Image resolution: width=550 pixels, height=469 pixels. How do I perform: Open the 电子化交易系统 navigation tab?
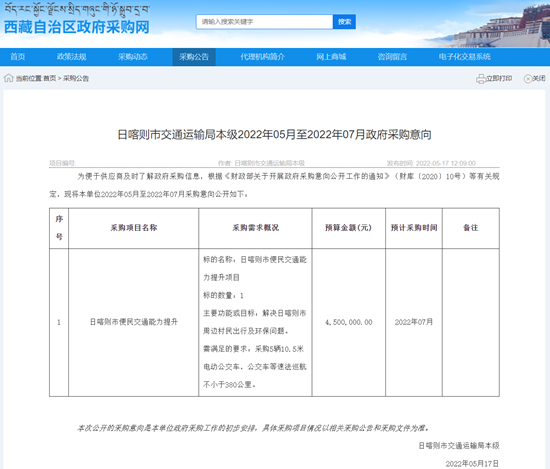[x=464, y=57]
